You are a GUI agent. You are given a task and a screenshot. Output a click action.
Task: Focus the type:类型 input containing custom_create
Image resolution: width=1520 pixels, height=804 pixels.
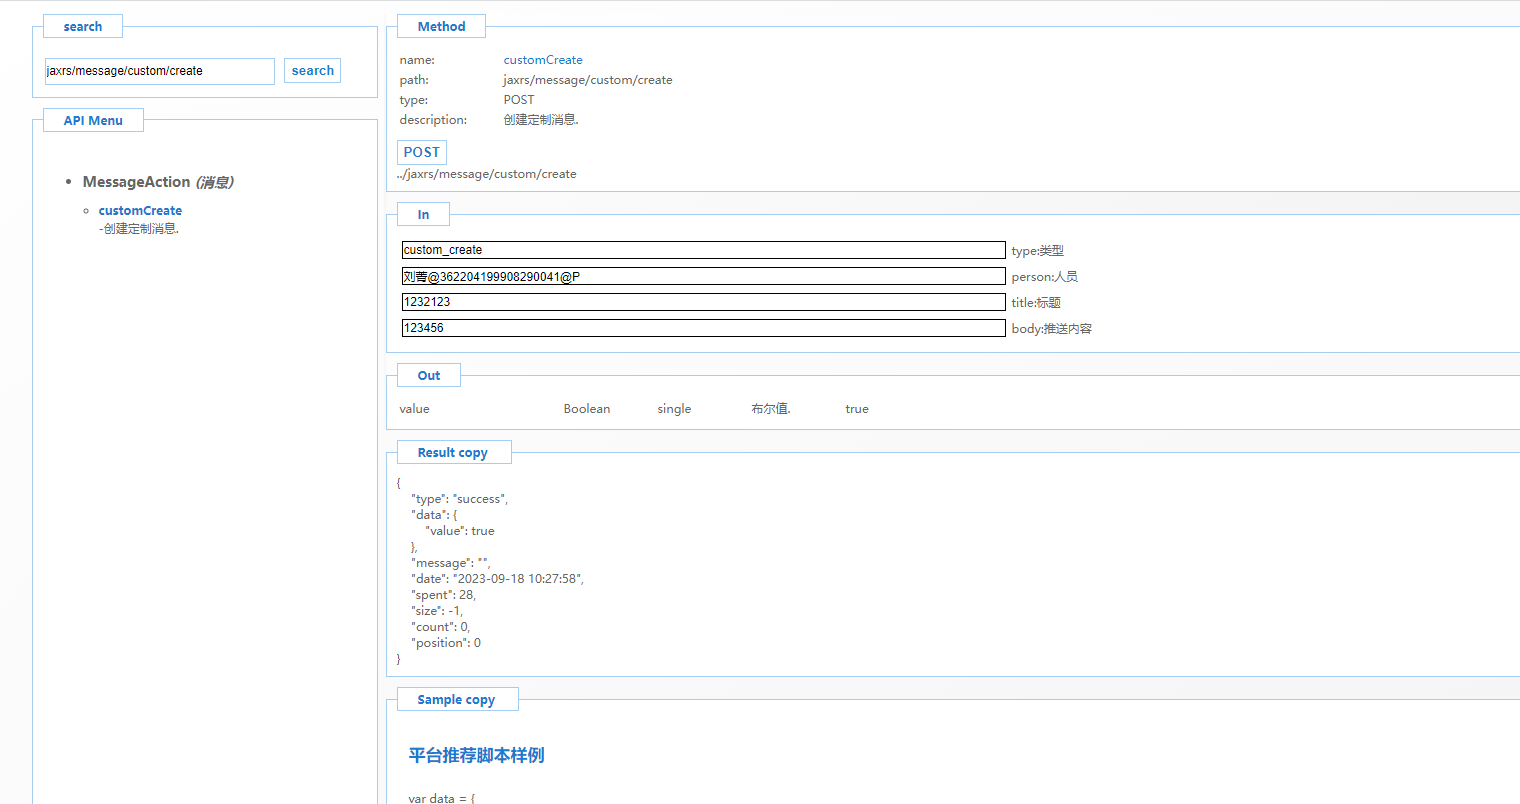coord(703,250)
